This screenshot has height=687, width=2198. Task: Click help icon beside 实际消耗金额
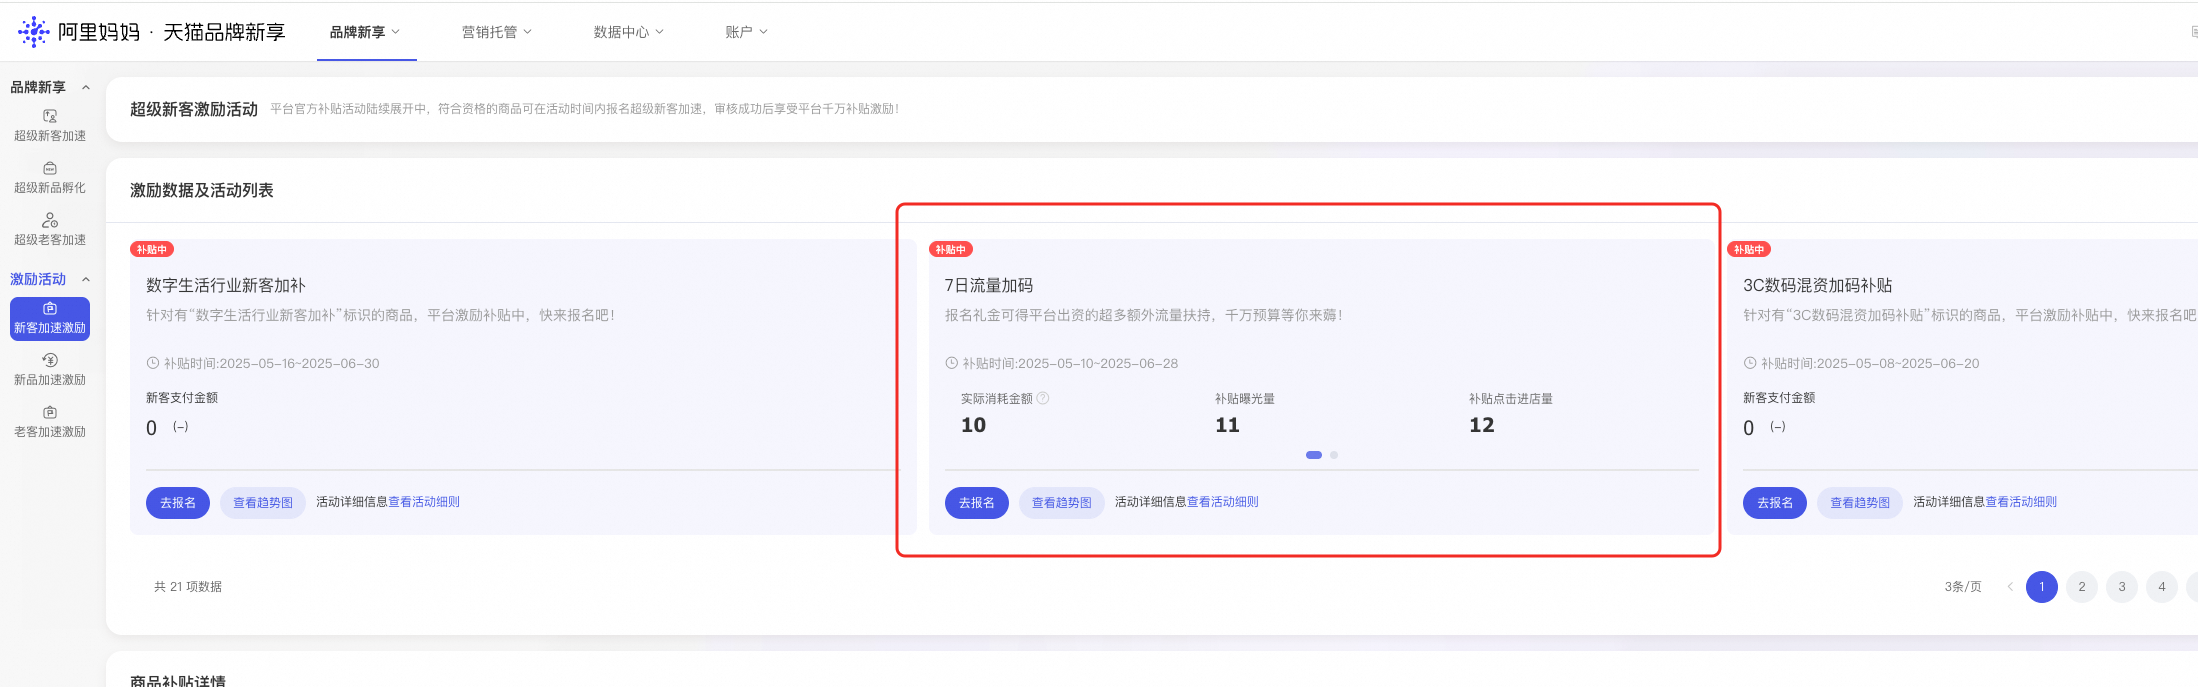pyautogui.click(x=1043, y=398)
